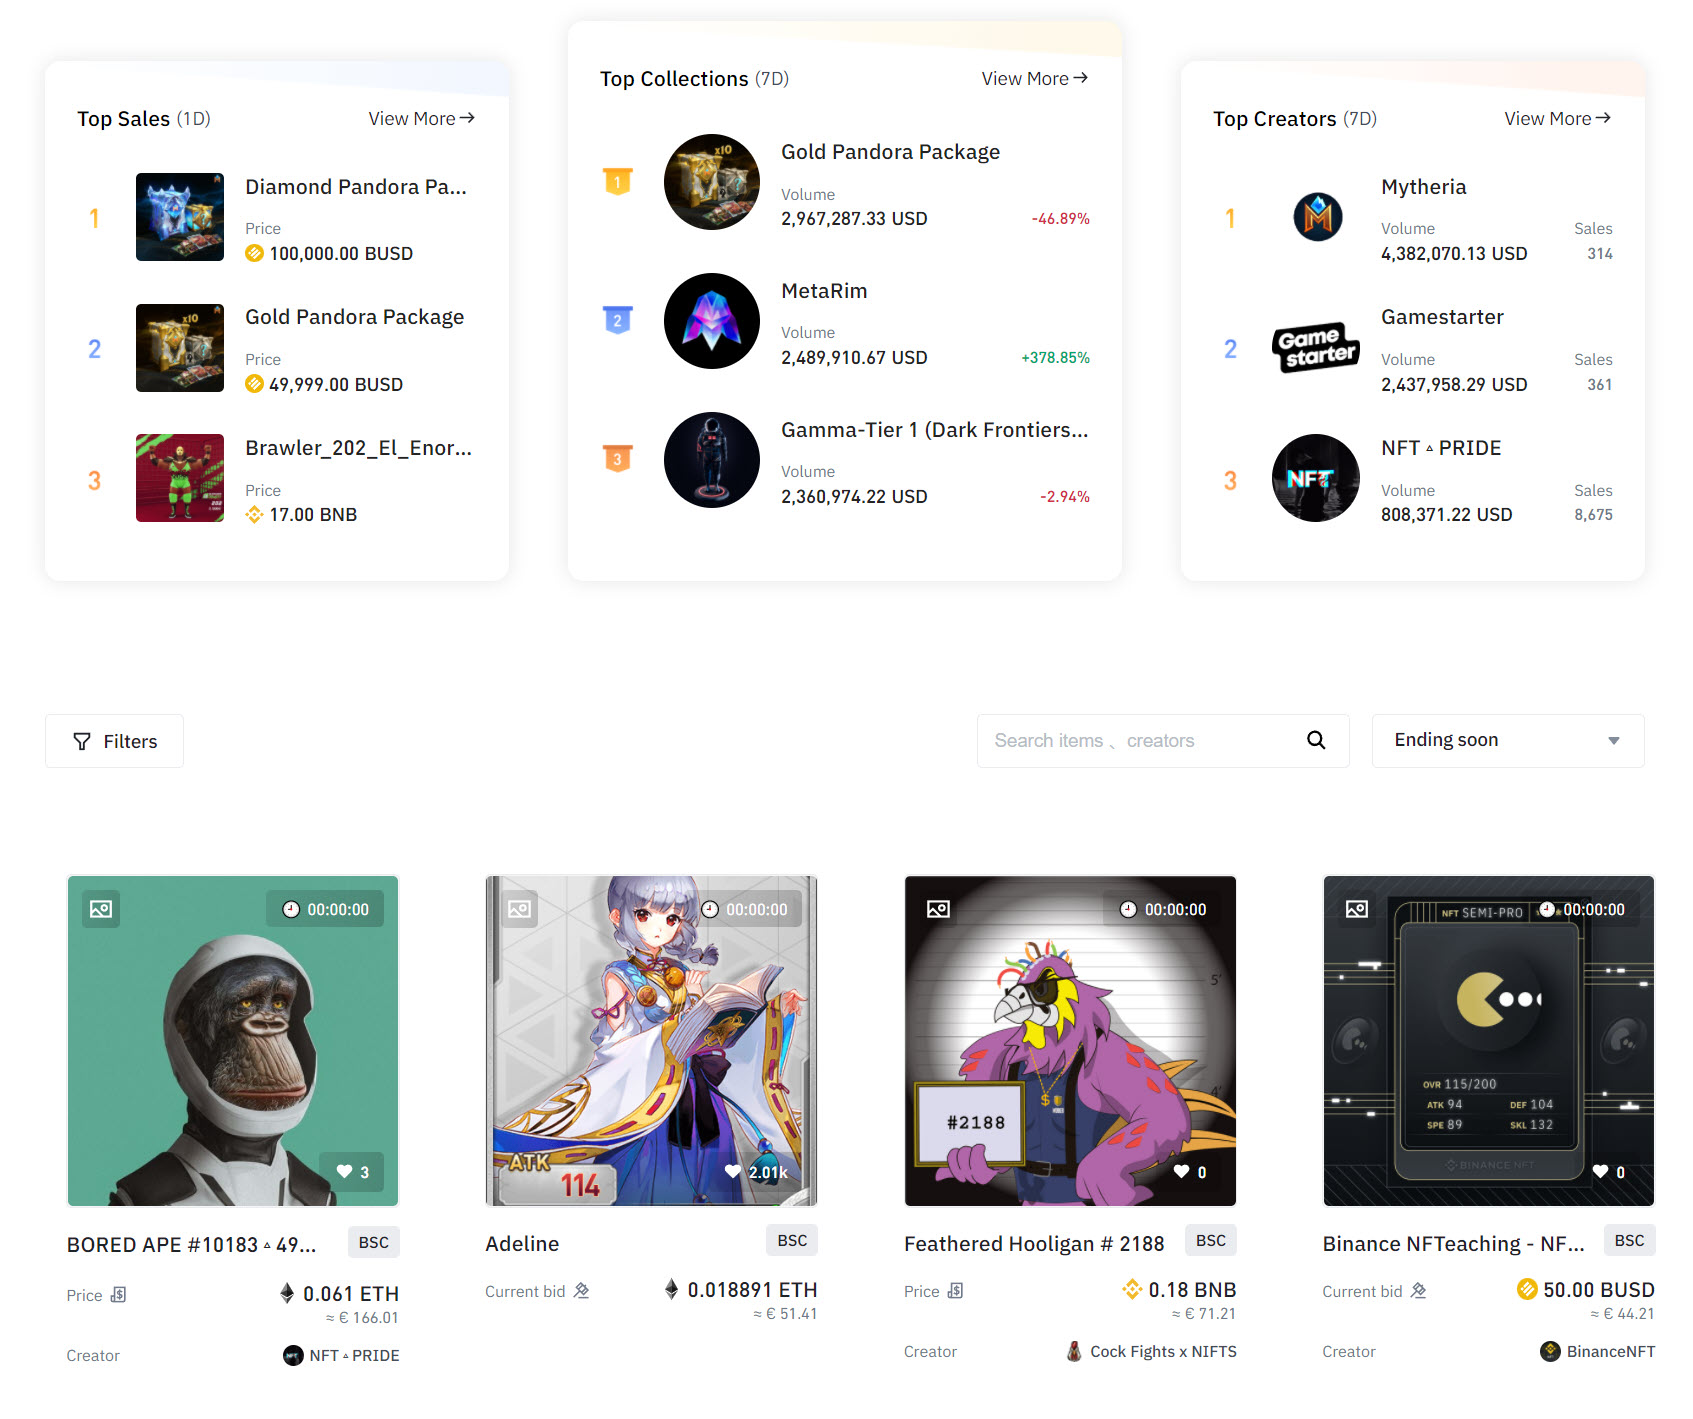Click the Ending soon dropdown arrow
The width and height of the screenshot is (1693, 1419).
click(1613, 741)
